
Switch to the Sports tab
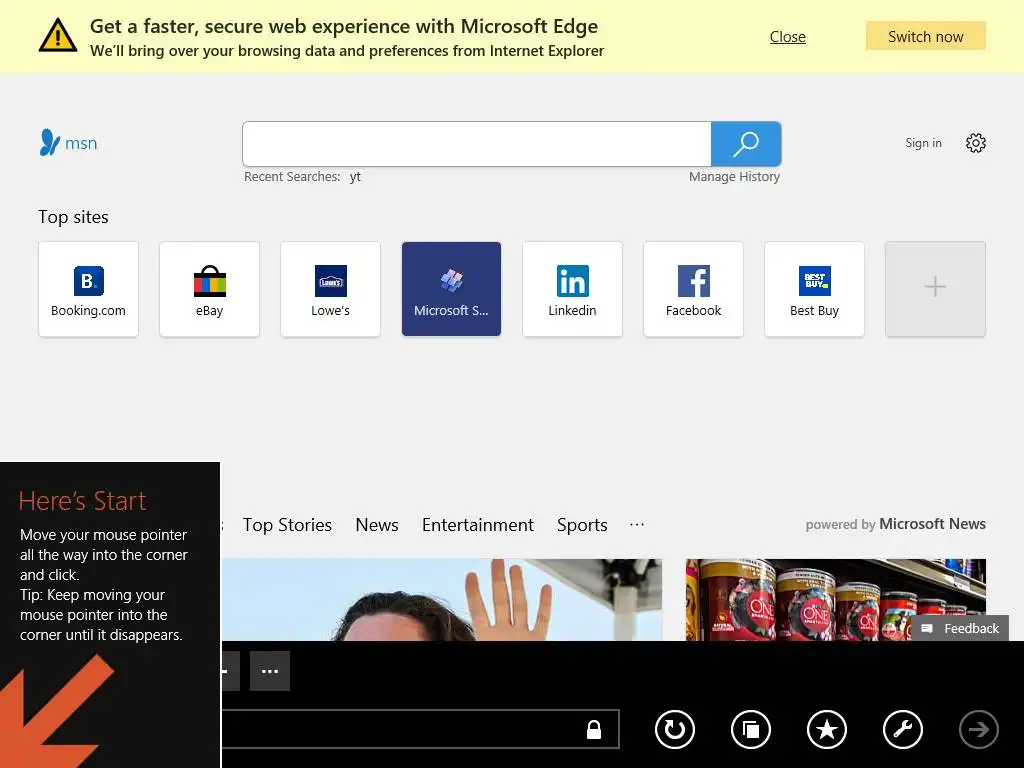pyautogui.click(x=582, y=525)
